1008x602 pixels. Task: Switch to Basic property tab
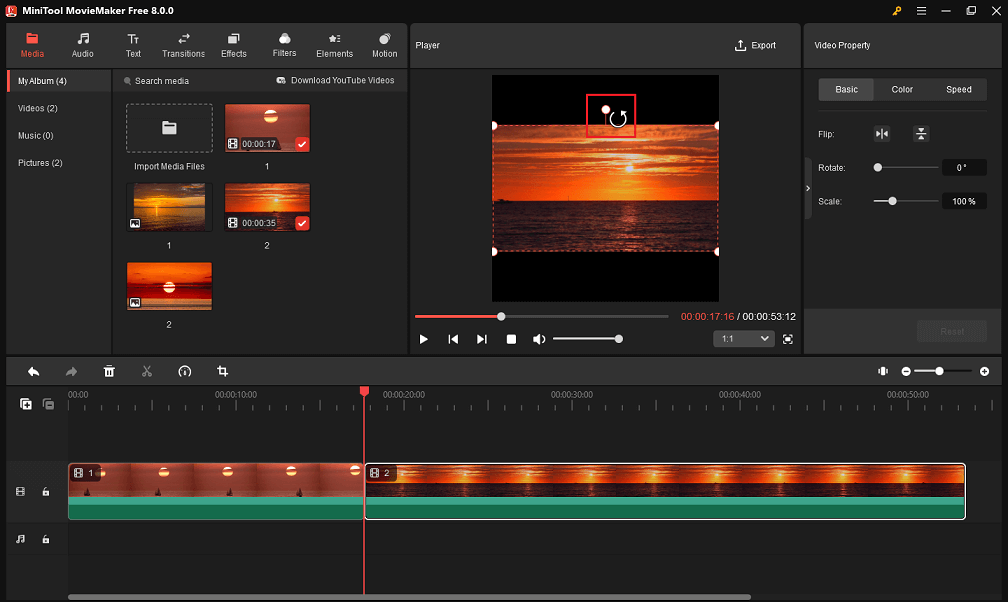[x=846, y=89]
